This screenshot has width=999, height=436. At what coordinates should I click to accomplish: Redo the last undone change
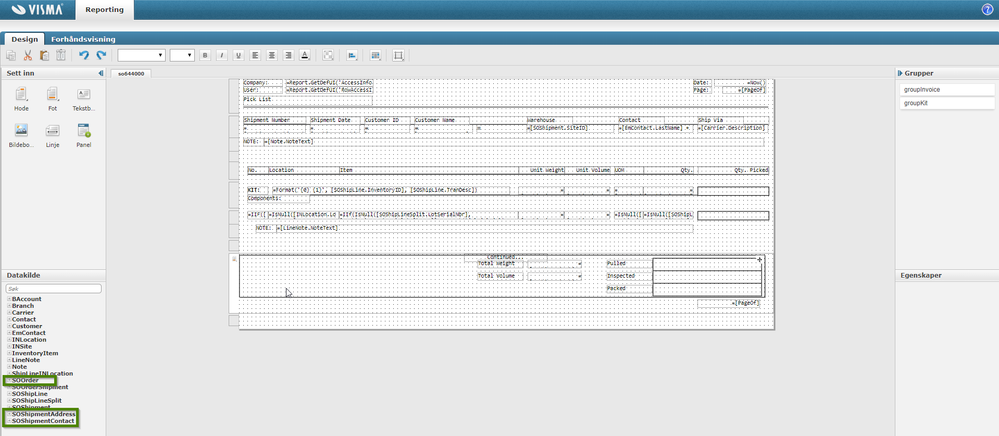pyautogui.click(x=100, y=55)
